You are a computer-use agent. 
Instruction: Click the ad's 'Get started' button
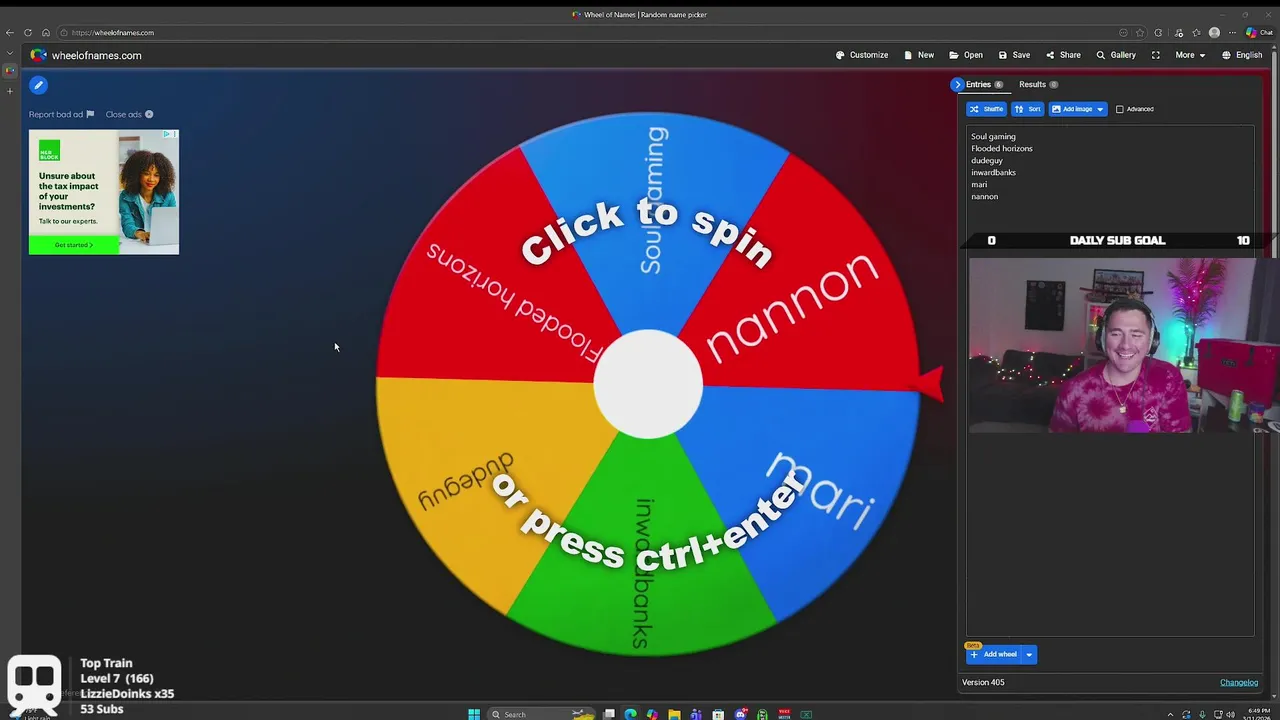[73, 245]
